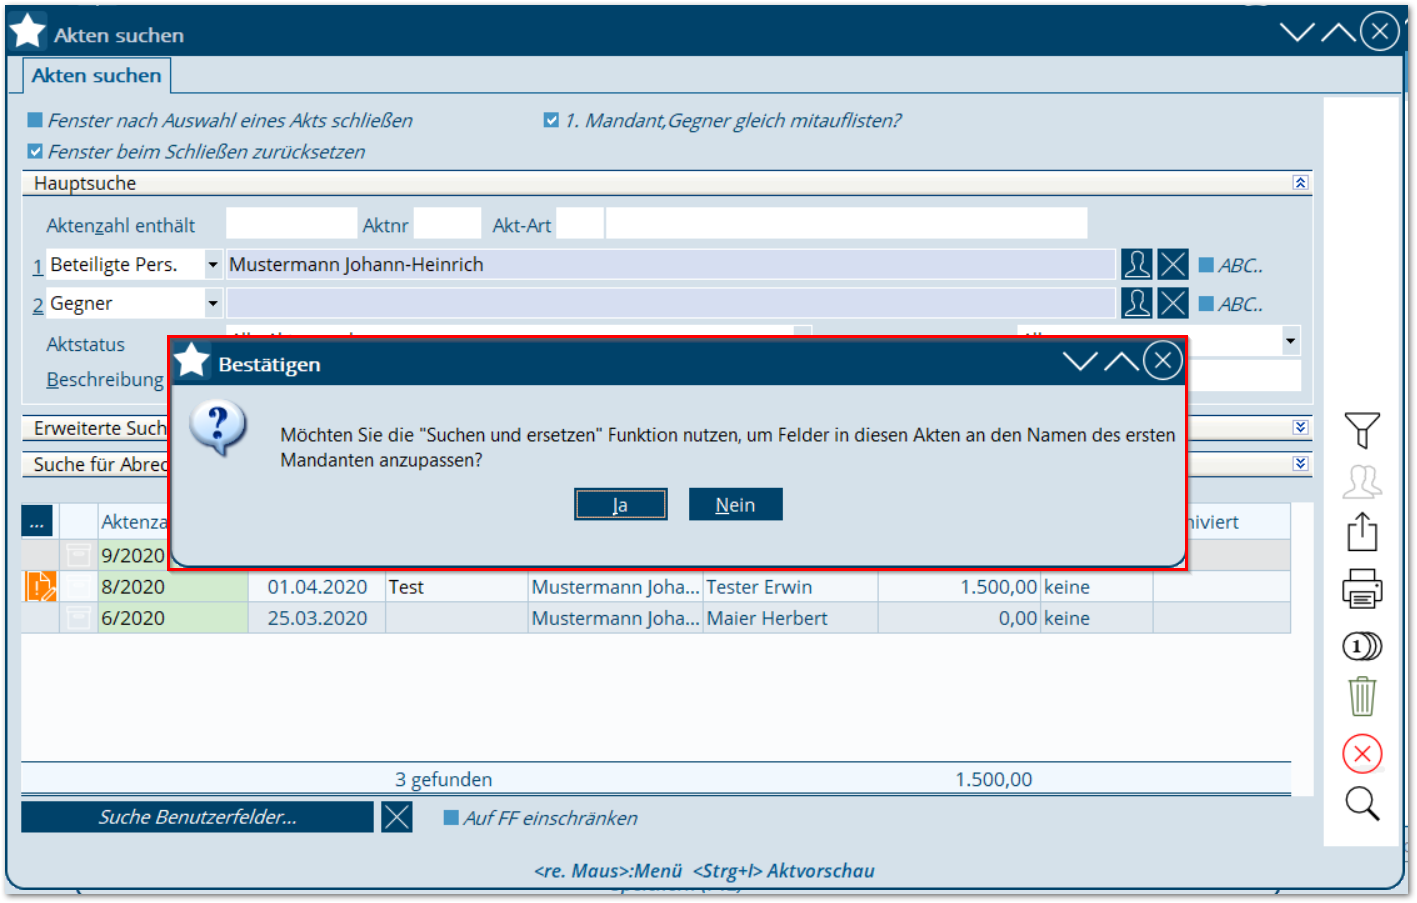The width and height of the screenshot is (1417, 903).
Task: Click 'Nein' in the Bestätigen dialog
Action: point(735,505)
